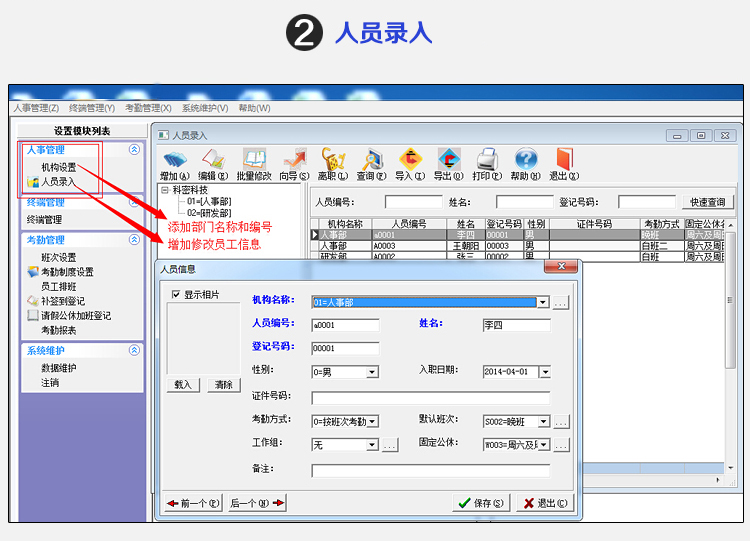This screenshot has width=750, height=541.
Task: Open 批量修改 batch modify tool
Action: coord(253,160)
